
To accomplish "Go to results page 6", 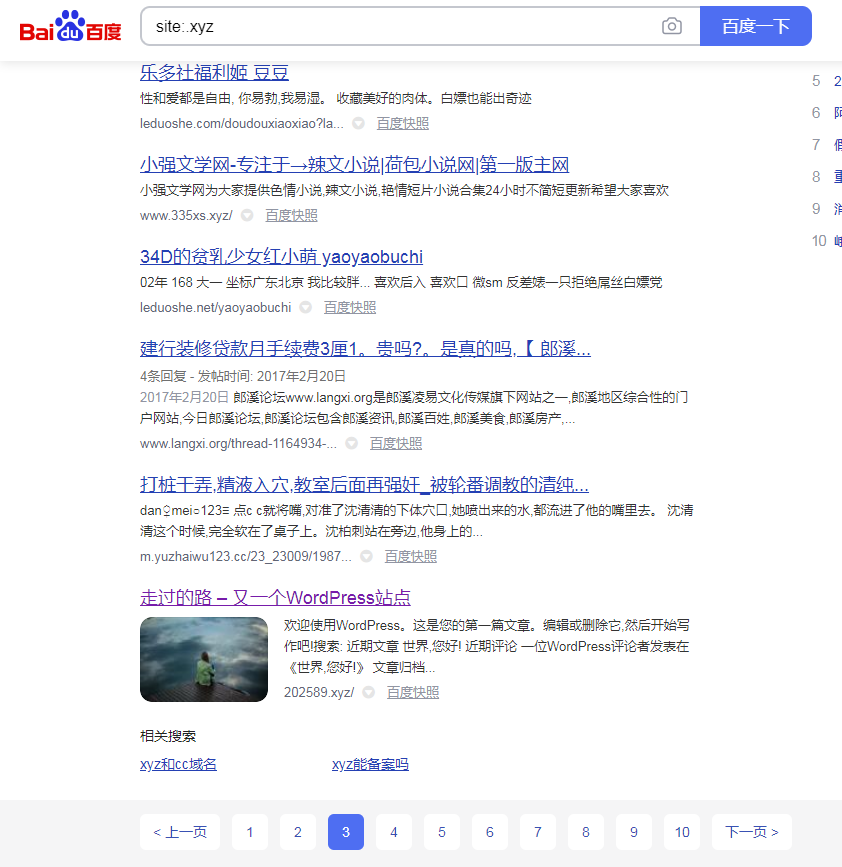I will click(490, 832).
